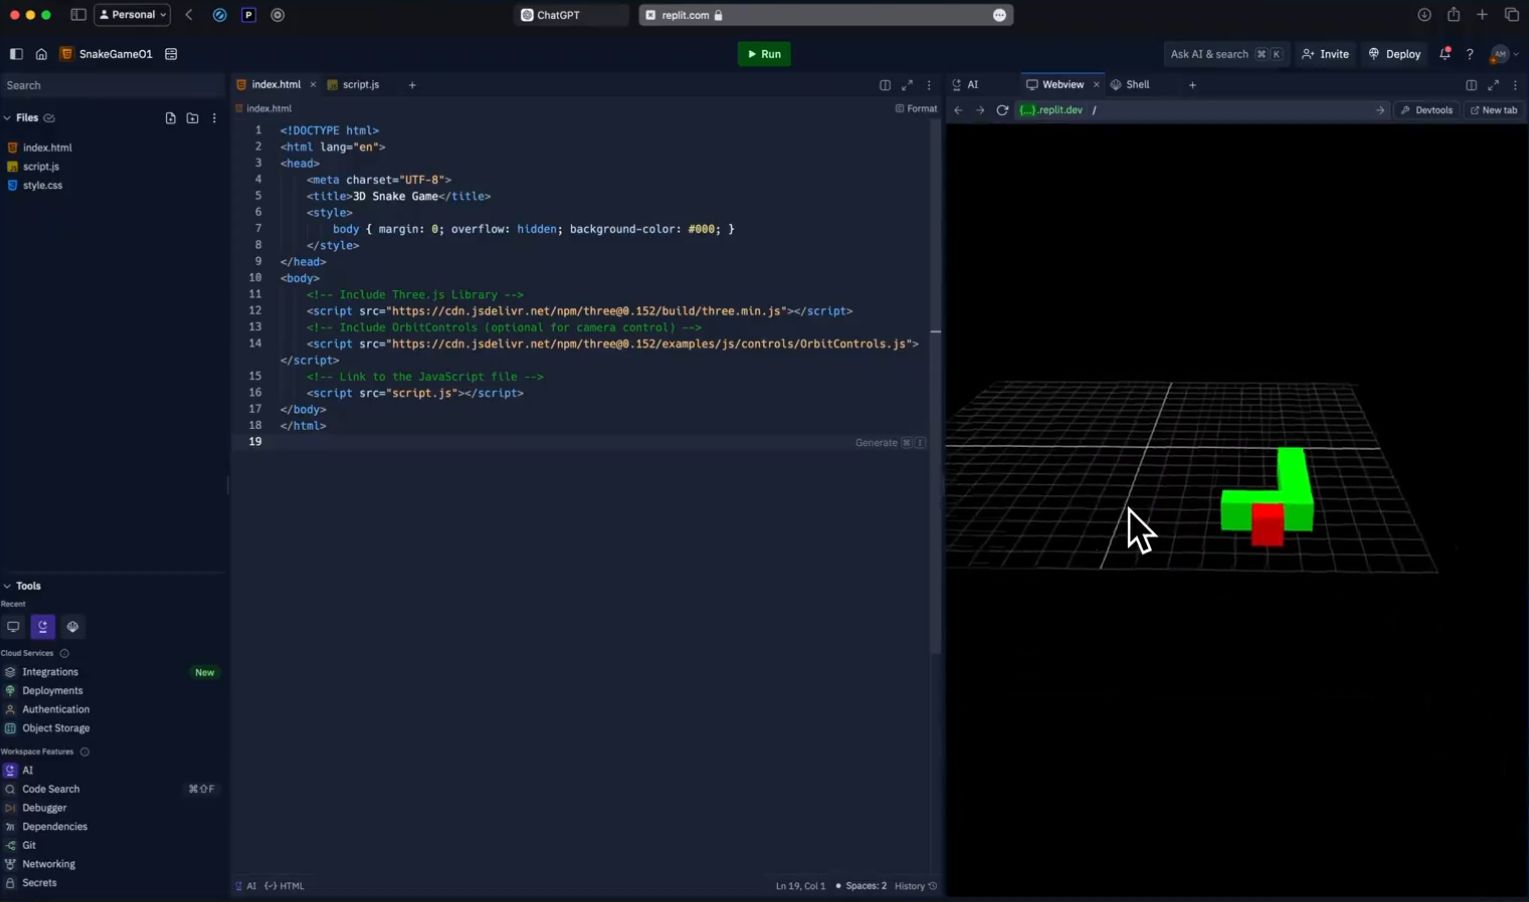This screenshot has width=1529, height=902.
Task: Split the Webview pane
Action: click(1471, 85)
